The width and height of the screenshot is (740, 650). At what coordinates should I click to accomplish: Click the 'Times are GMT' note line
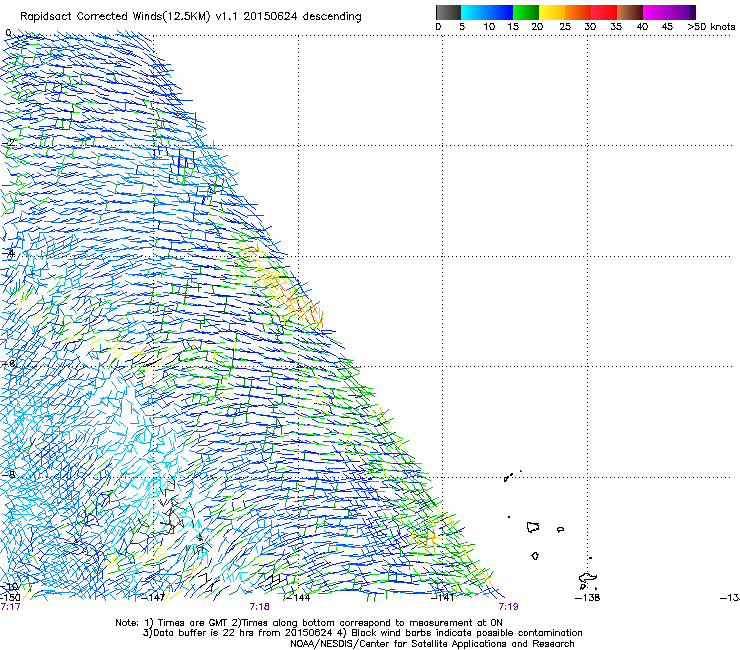[x=309, y=623]
